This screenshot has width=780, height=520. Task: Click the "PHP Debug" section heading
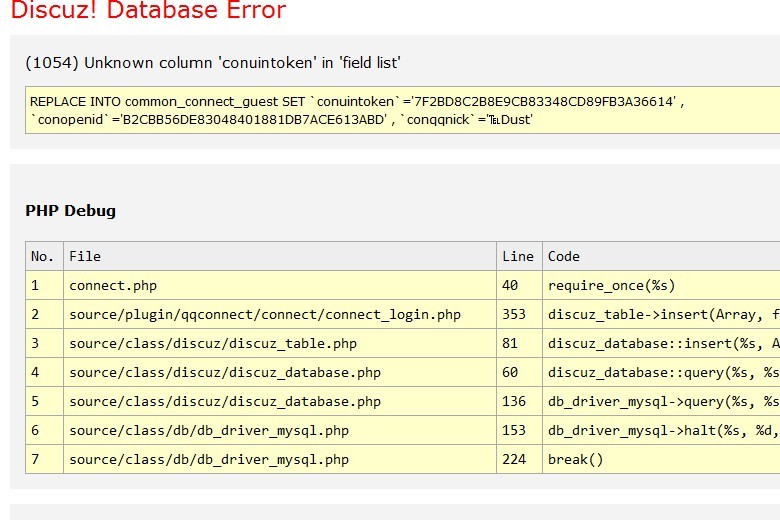point(70,211)
